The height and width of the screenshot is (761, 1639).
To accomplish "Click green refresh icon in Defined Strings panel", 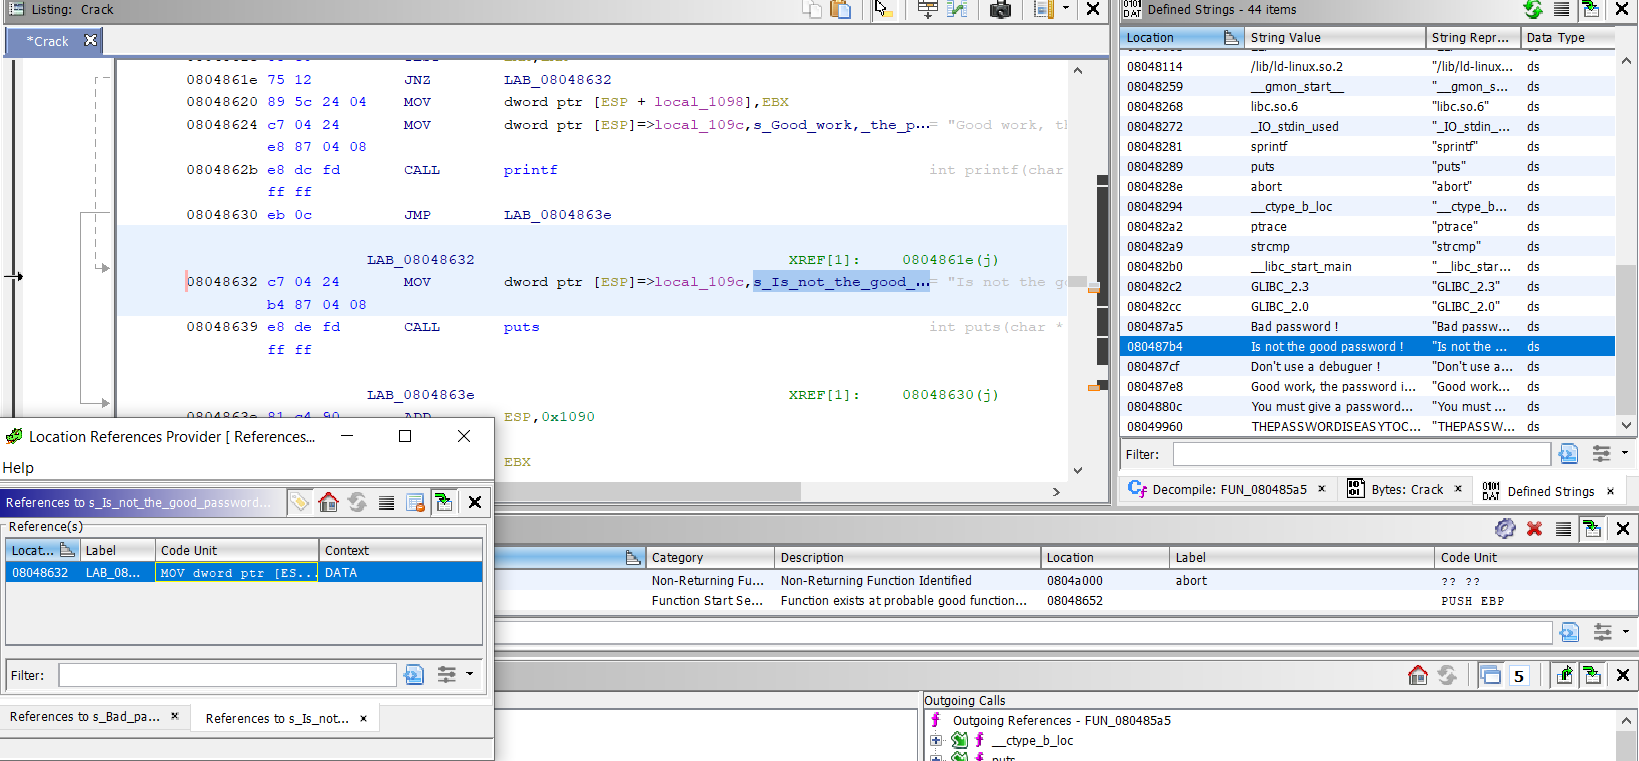I will tap(1532, 10).
